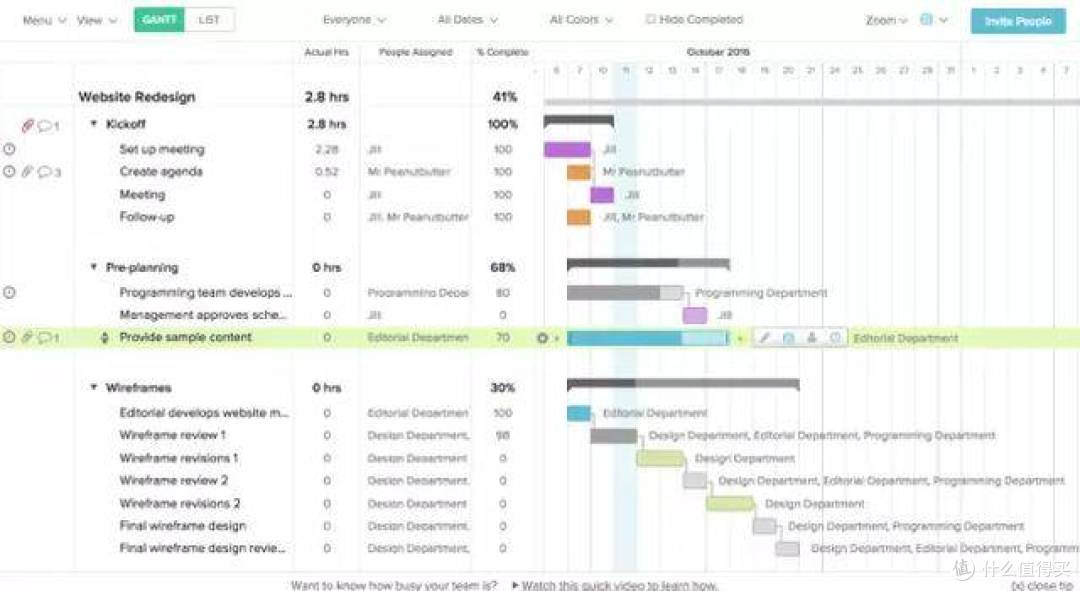The height and width of the screenshot is (591, 1080).
Task: Select the Wireframe review 2 task name
Action: tap(174, 480)
